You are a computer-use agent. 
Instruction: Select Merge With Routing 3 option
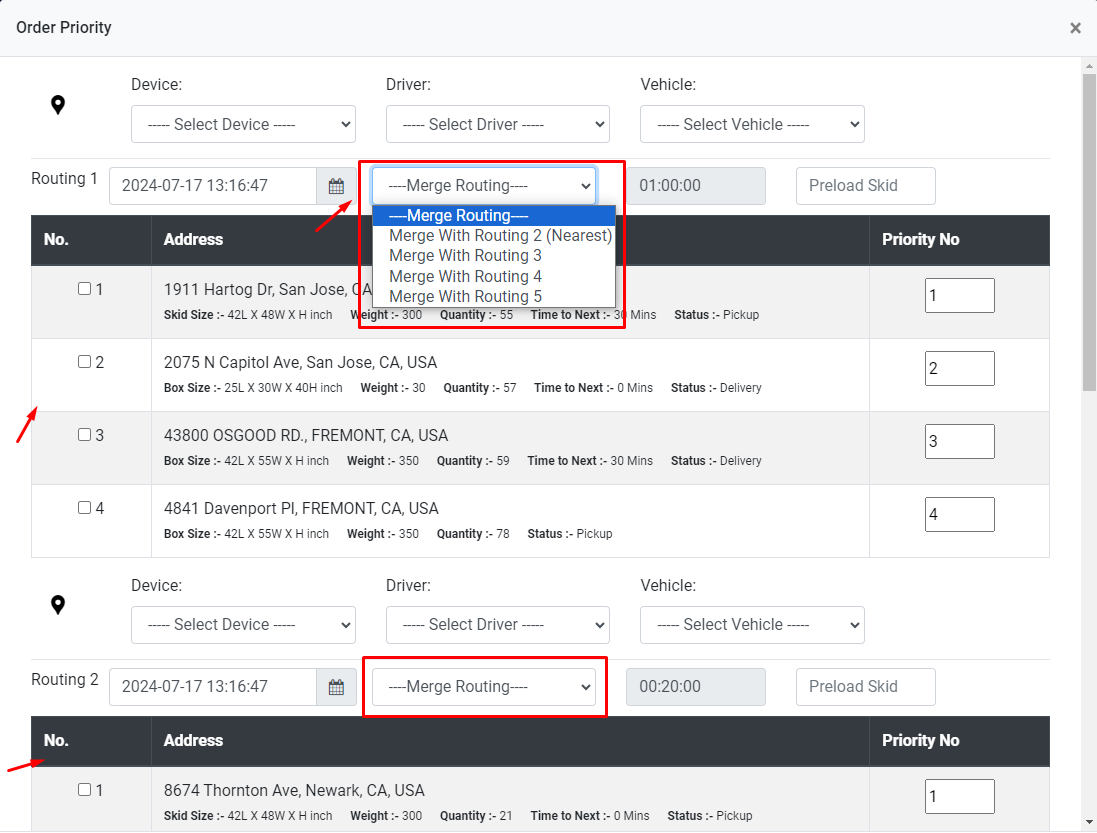494,256
